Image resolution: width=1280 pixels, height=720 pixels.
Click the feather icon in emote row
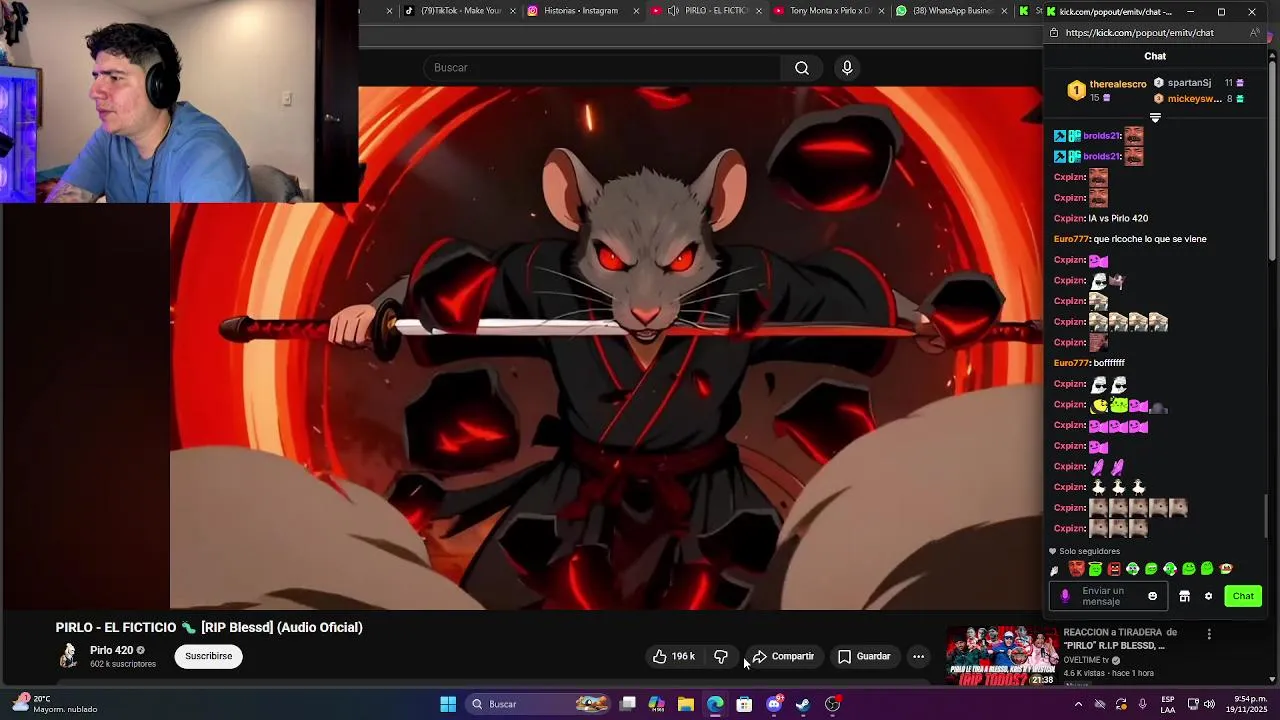coord(1054,570)
